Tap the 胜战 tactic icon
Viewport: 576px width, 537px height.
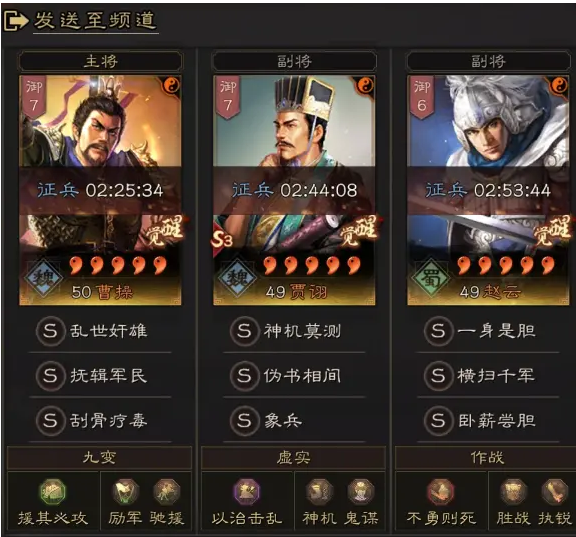click(513, 492)
